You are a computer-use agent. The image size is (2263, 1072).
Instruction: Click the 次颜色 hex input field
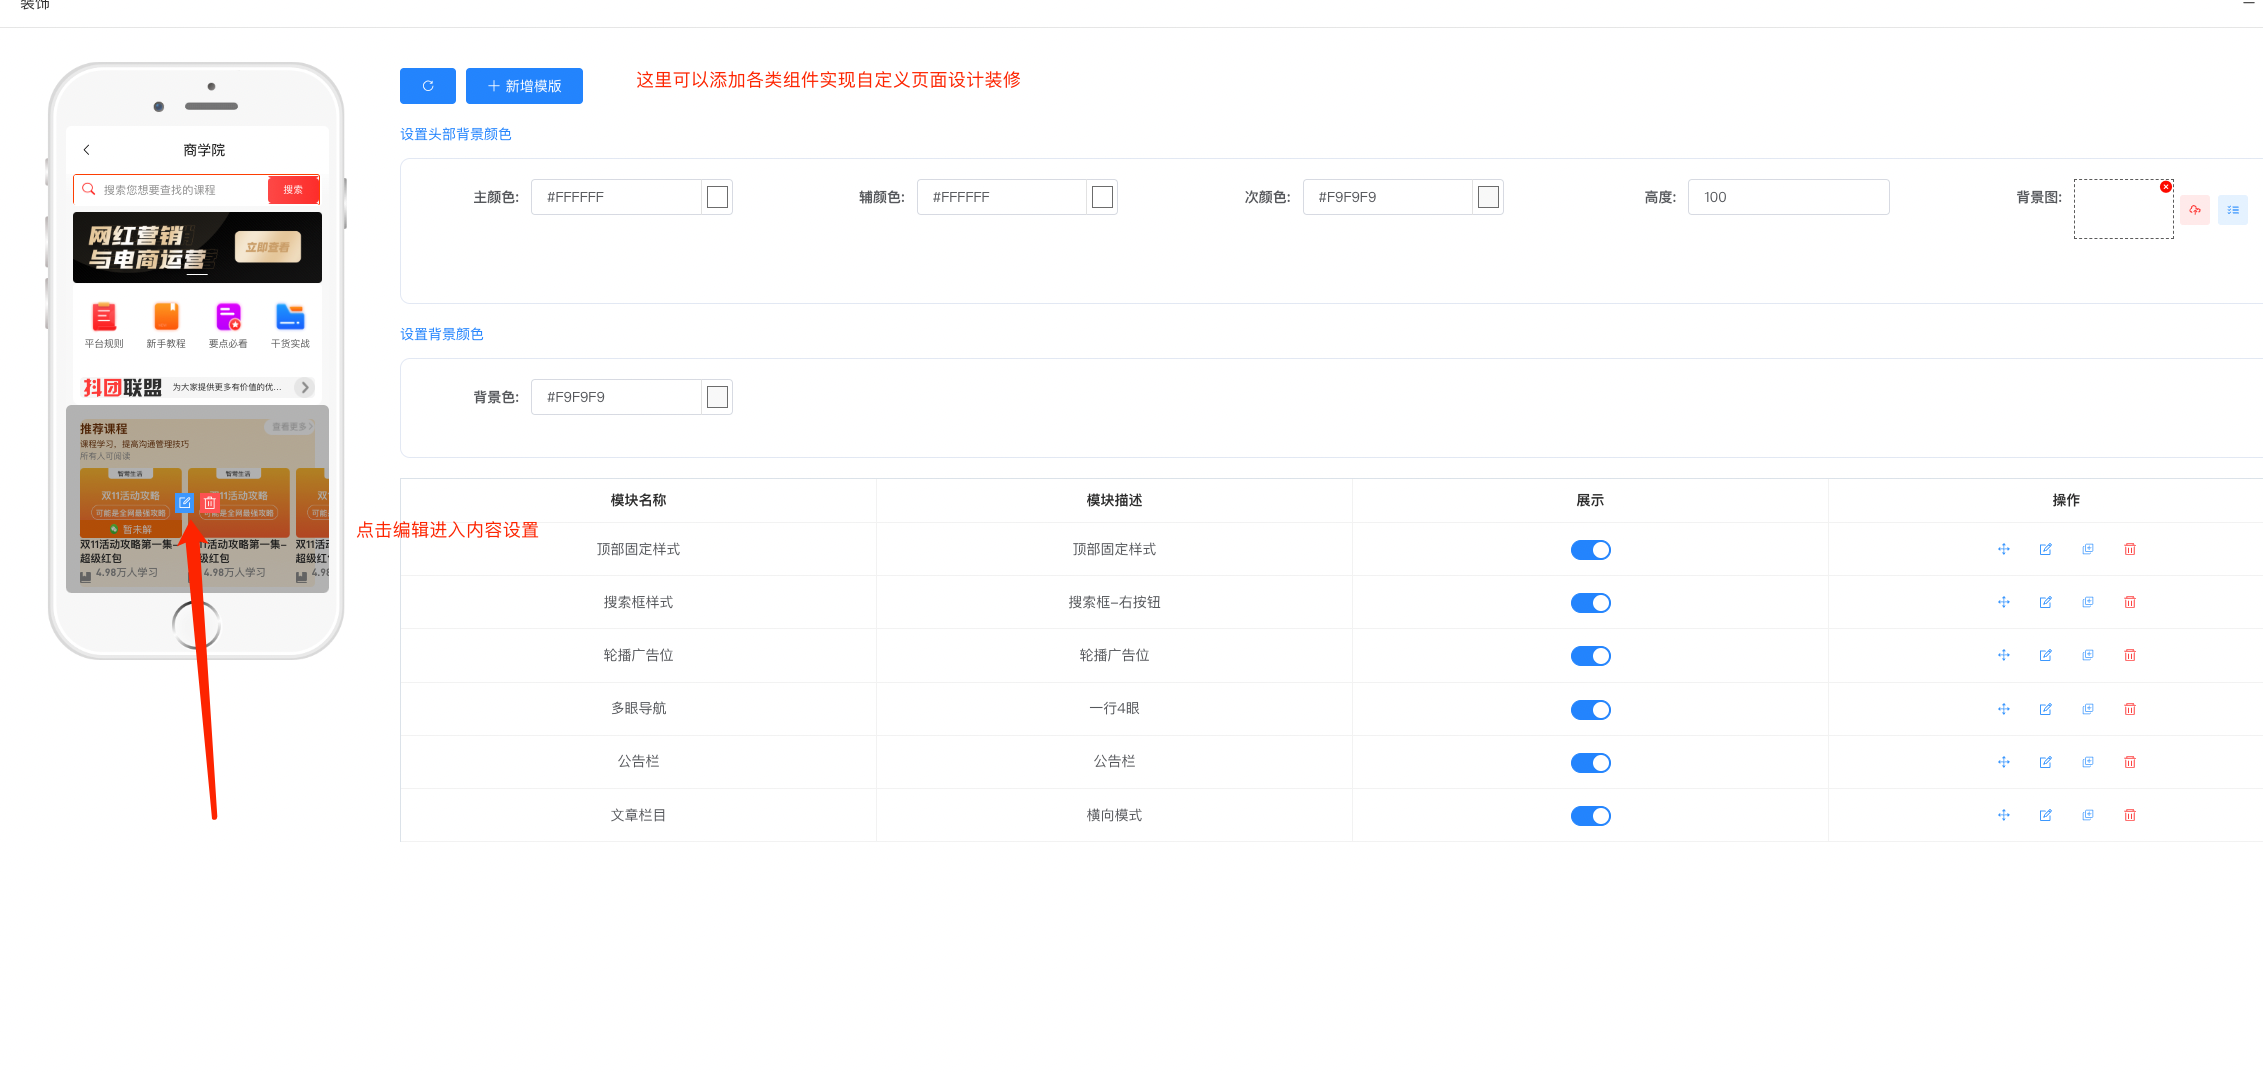click(1388, 197)
